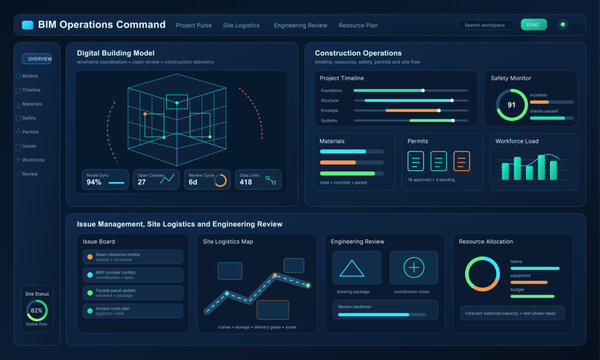Click the wireframe building model cube
Viewport: 600px width, 360px height.
[177, 119]
